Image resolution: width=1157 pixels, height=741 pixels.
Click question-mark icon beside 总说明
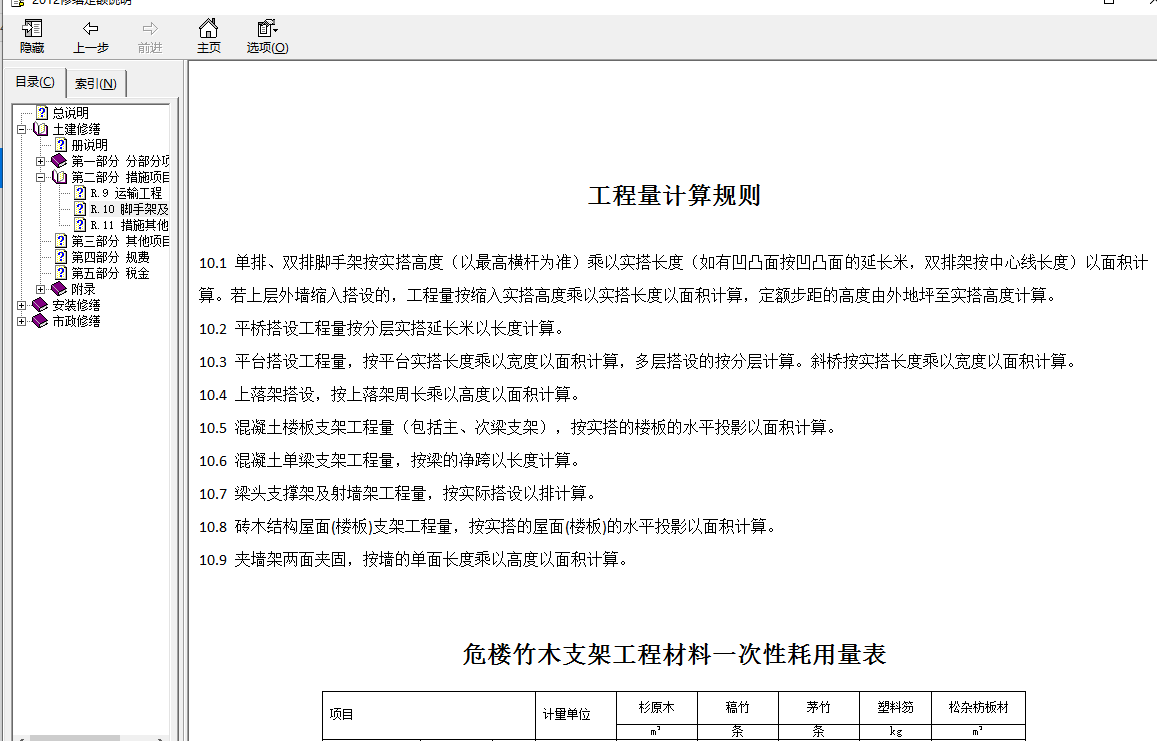coord(43,113)
